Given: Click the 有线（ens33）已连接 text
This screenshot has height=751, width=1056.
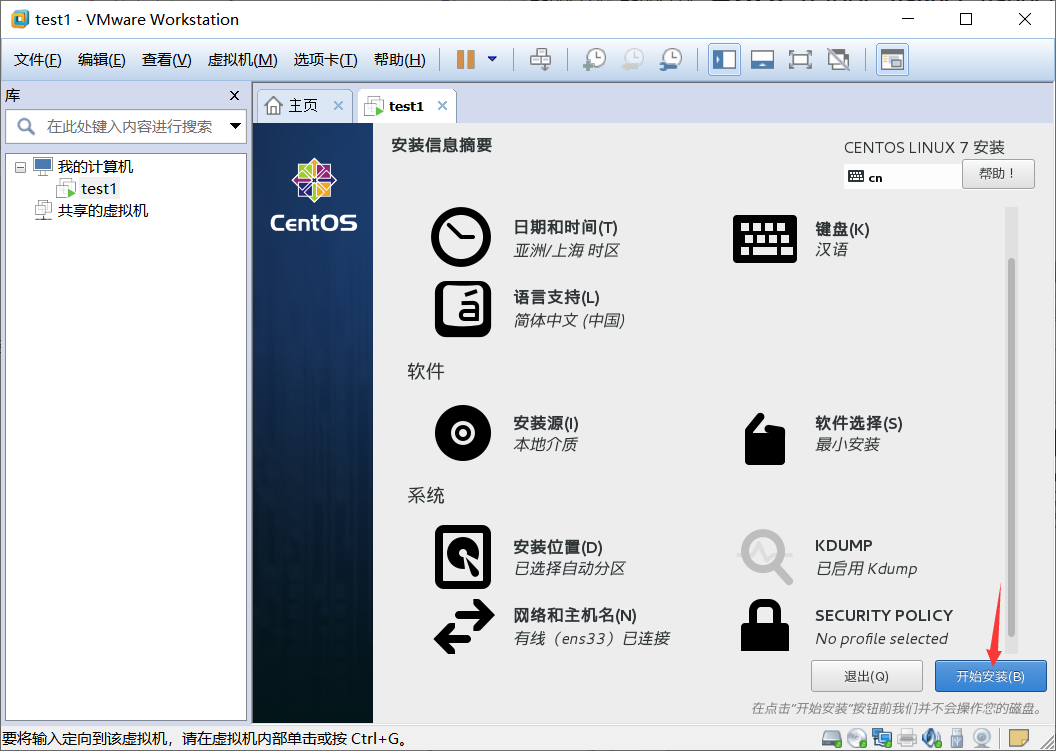Looking at the screenshot, I should [591, 639].
